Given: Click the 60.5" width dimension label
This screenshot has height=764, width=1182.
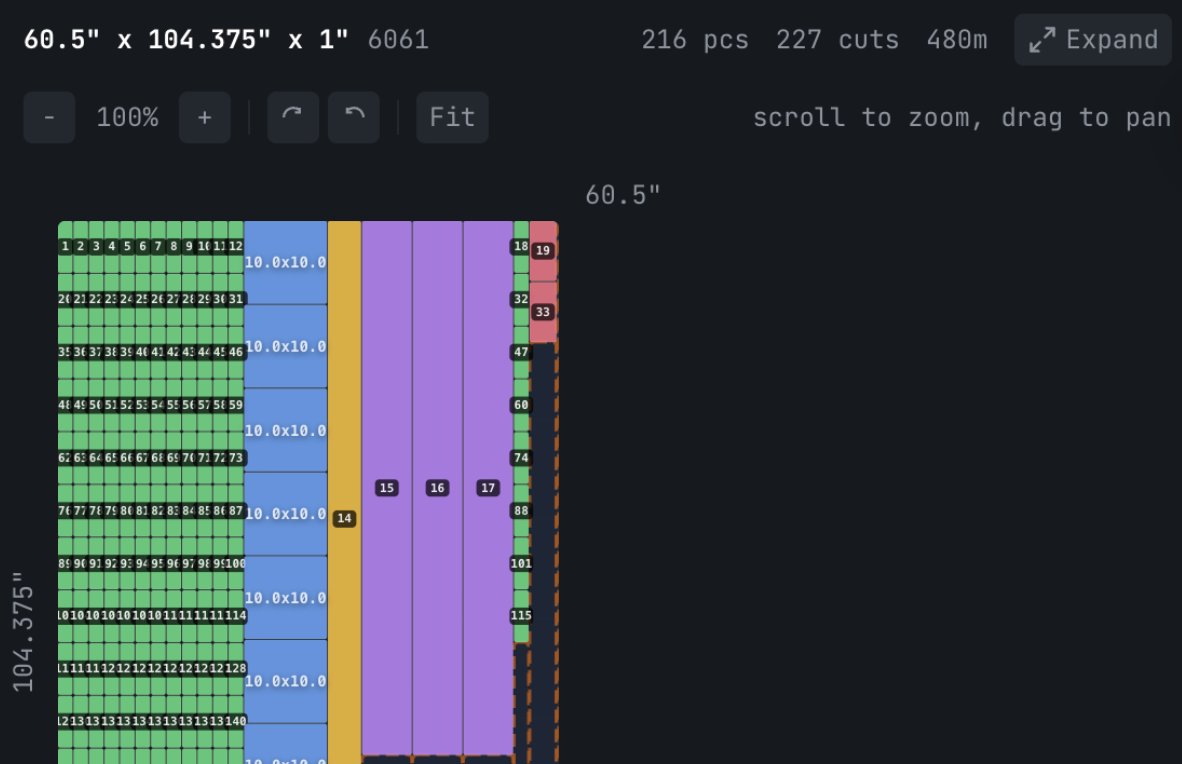Looking at the screenshot, I should point(623,195).
